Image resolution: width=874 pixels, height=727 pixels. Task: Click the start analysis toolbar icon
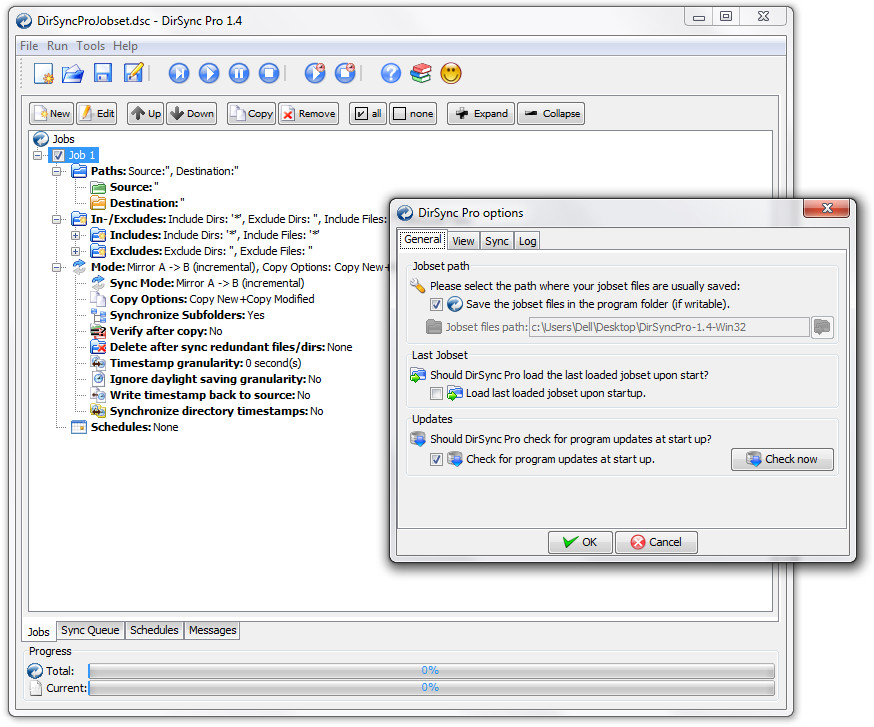point(179,73)
